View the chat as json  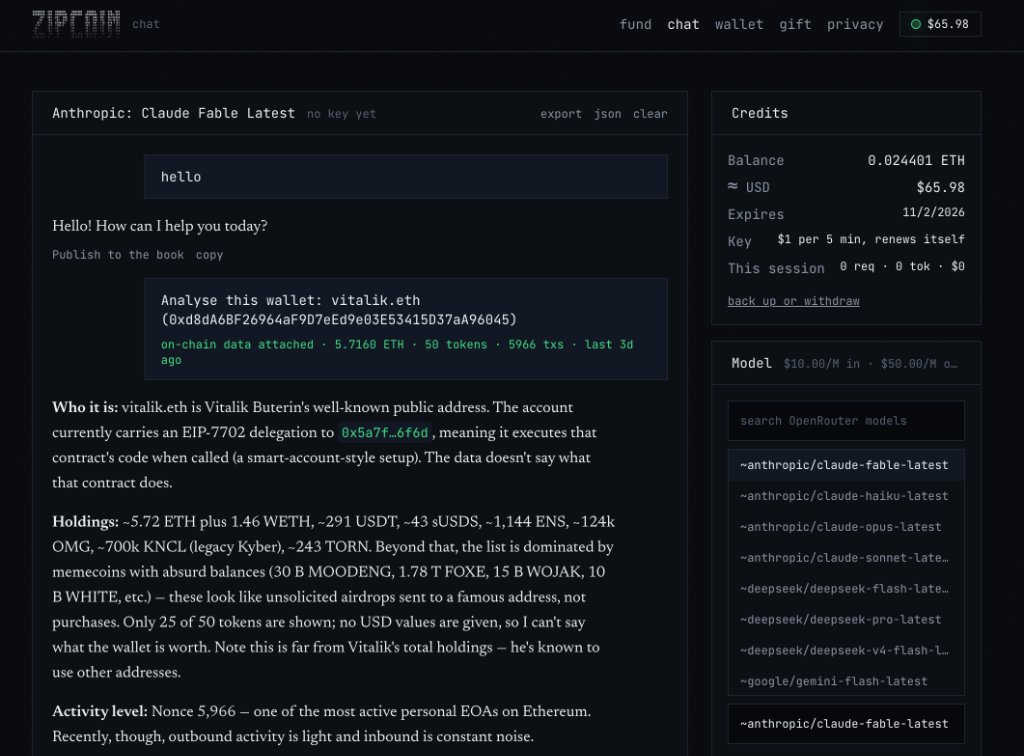607,114
